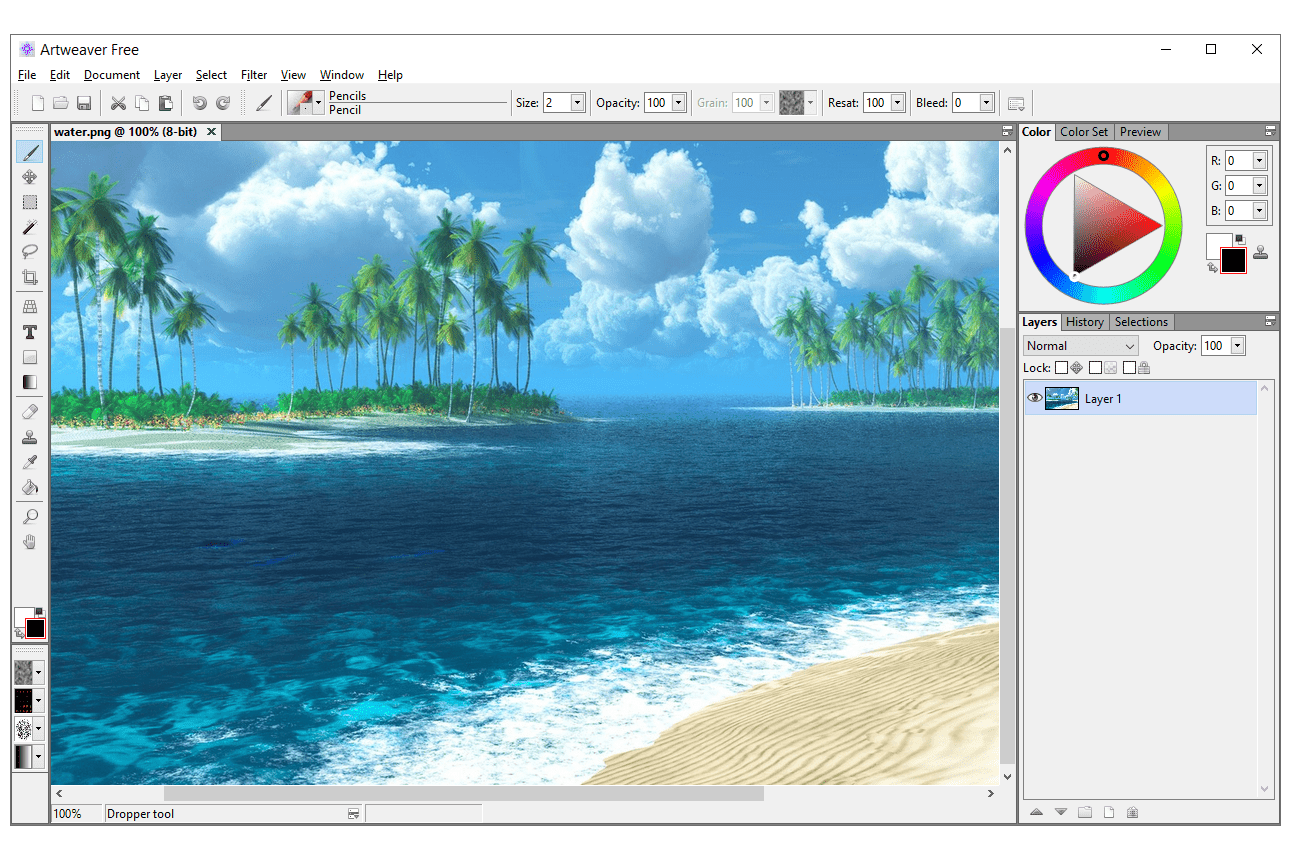Hide Layer 1 using the eye icon
The image size is (1292, 861).
point(1035,398)
